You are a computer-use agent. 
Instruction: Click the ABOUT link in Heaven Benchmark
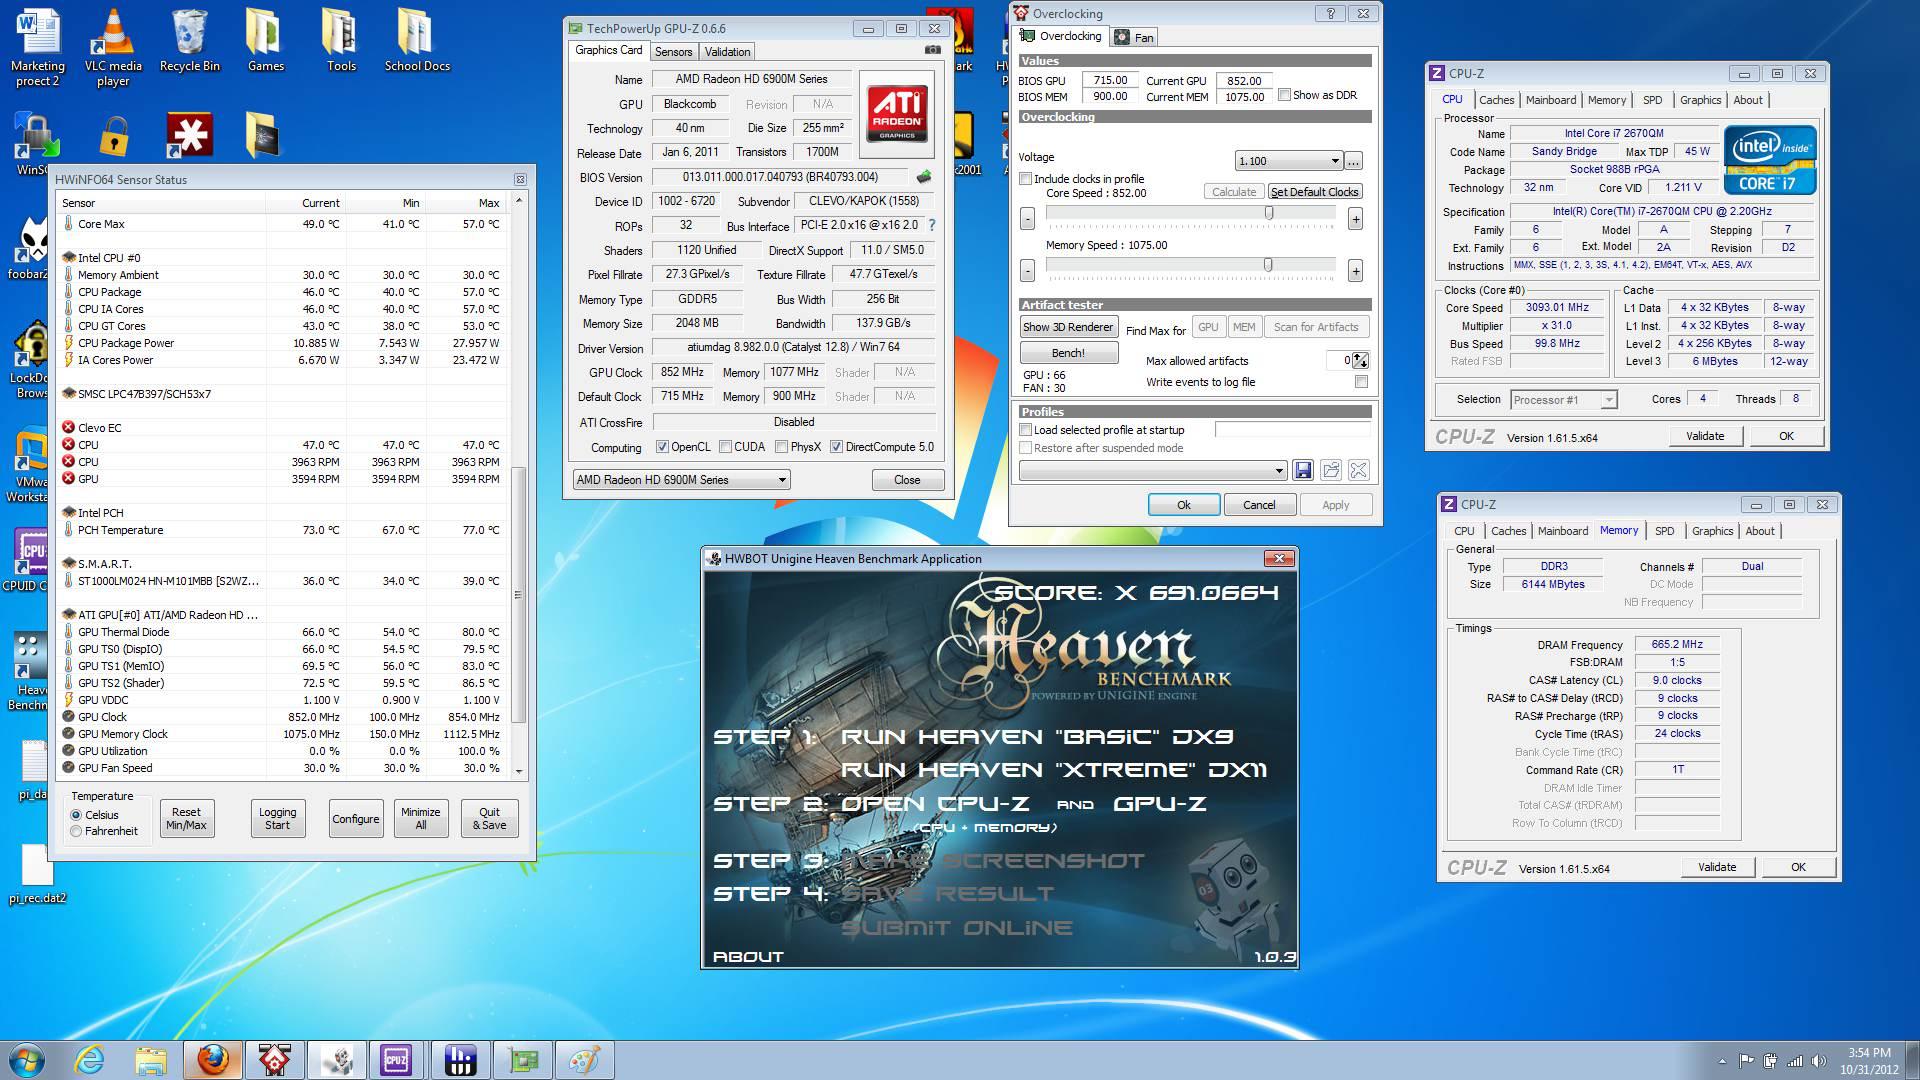click(x=747, y=957)
